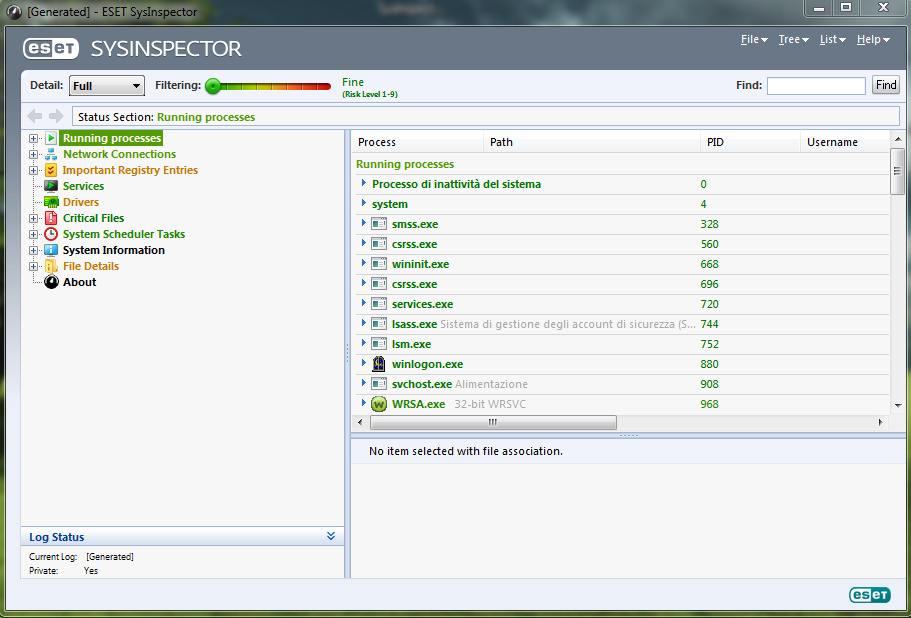Viewport: 911px width, 618px height.
Task: Click the Drivers tree icon
Action: (51, 202)
